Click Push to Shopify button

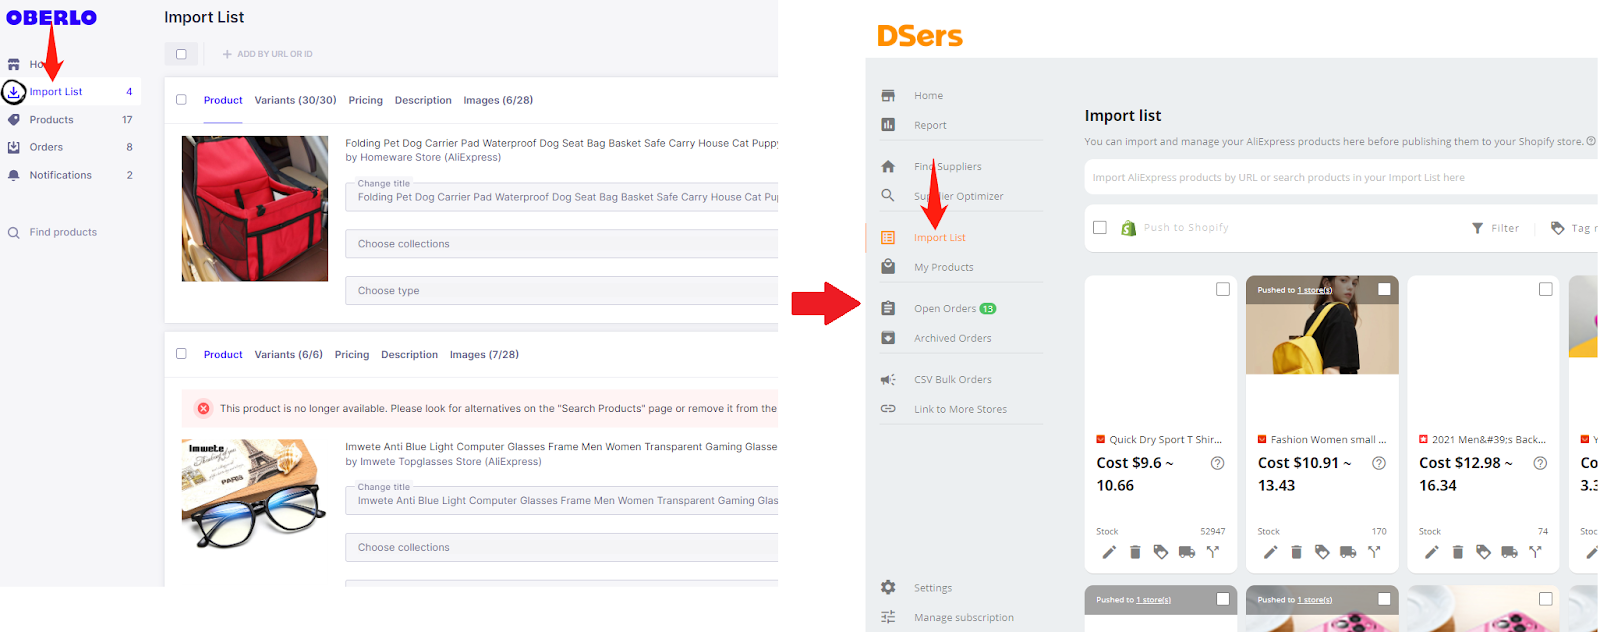(1186, 228)
